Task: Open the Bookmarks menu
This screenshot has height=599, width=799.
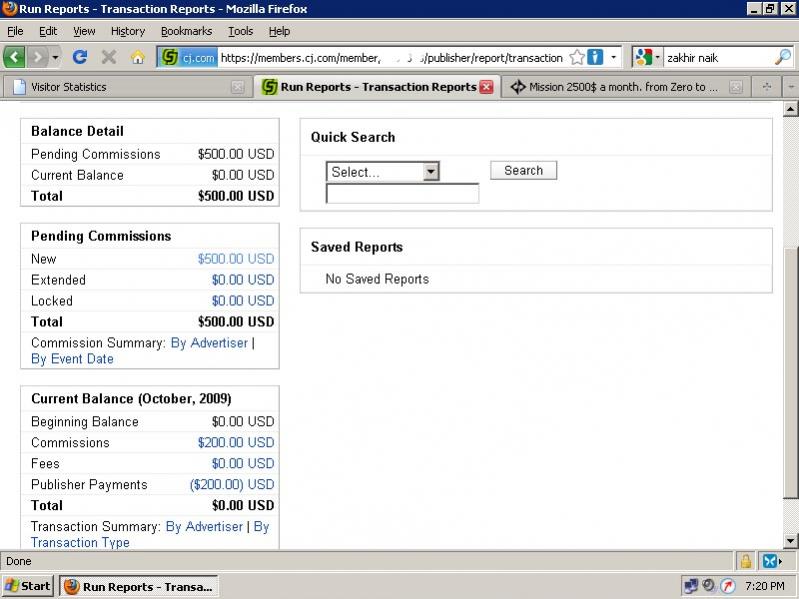Action: [x=187, y=32]
